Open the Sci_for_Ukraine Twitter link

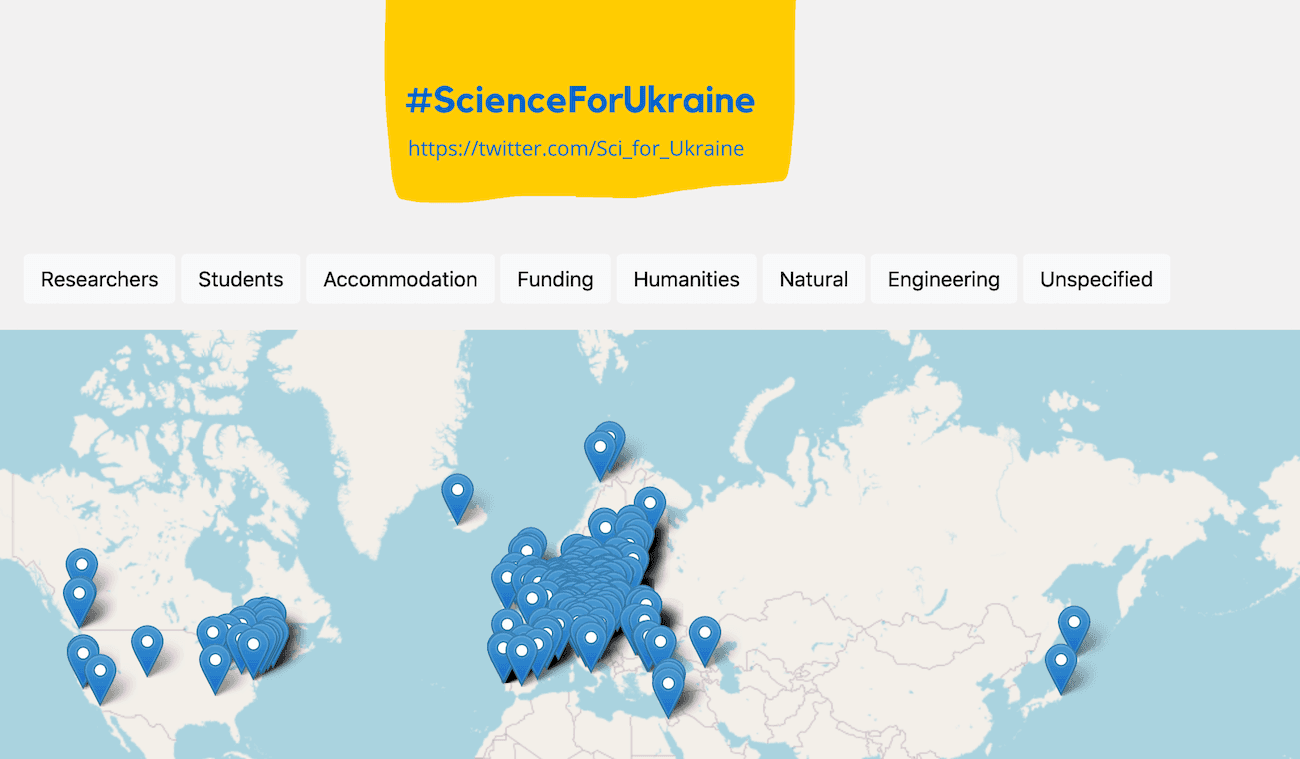tap(576, 149)
